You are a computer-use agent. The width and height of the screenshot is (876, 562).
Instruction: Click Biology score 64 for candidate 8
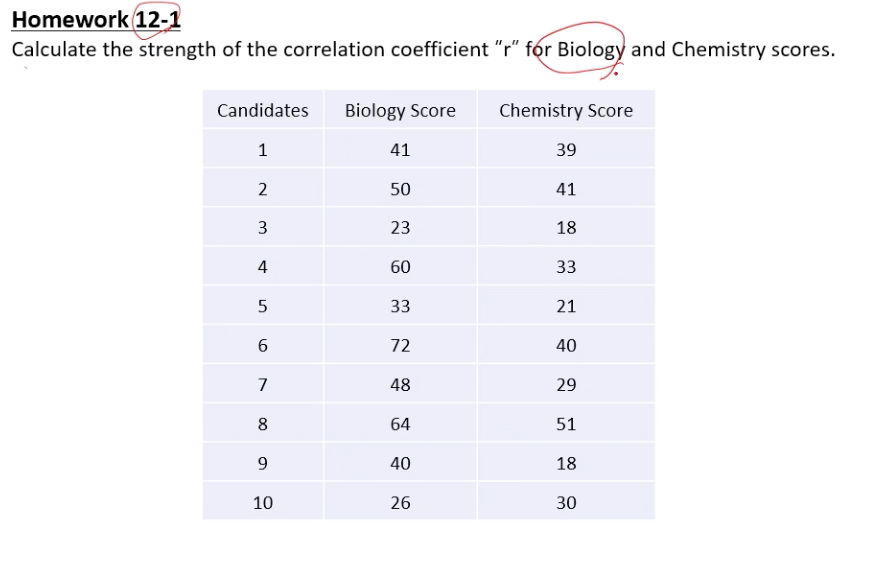pos(400,424)
